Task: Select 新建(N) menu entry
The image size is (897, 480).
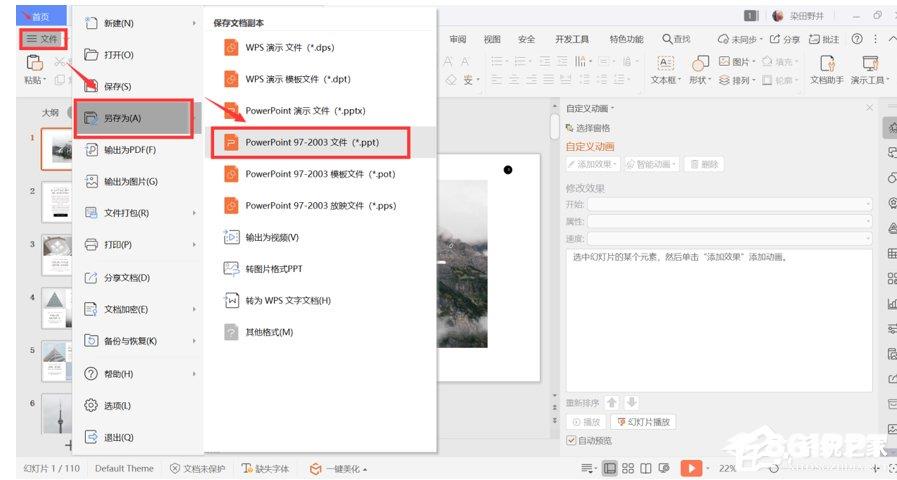Action: (138, 23)
